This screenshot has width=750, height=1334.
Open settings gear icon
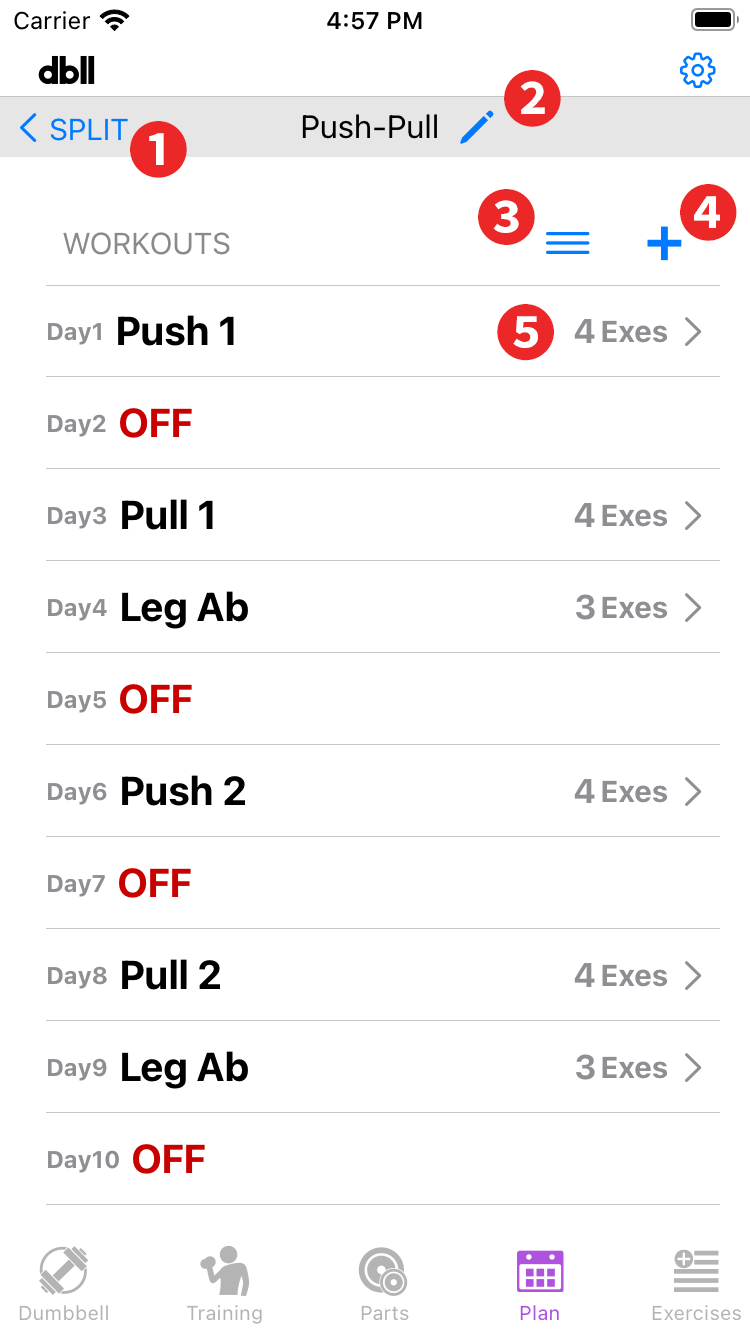pos(697,70)
